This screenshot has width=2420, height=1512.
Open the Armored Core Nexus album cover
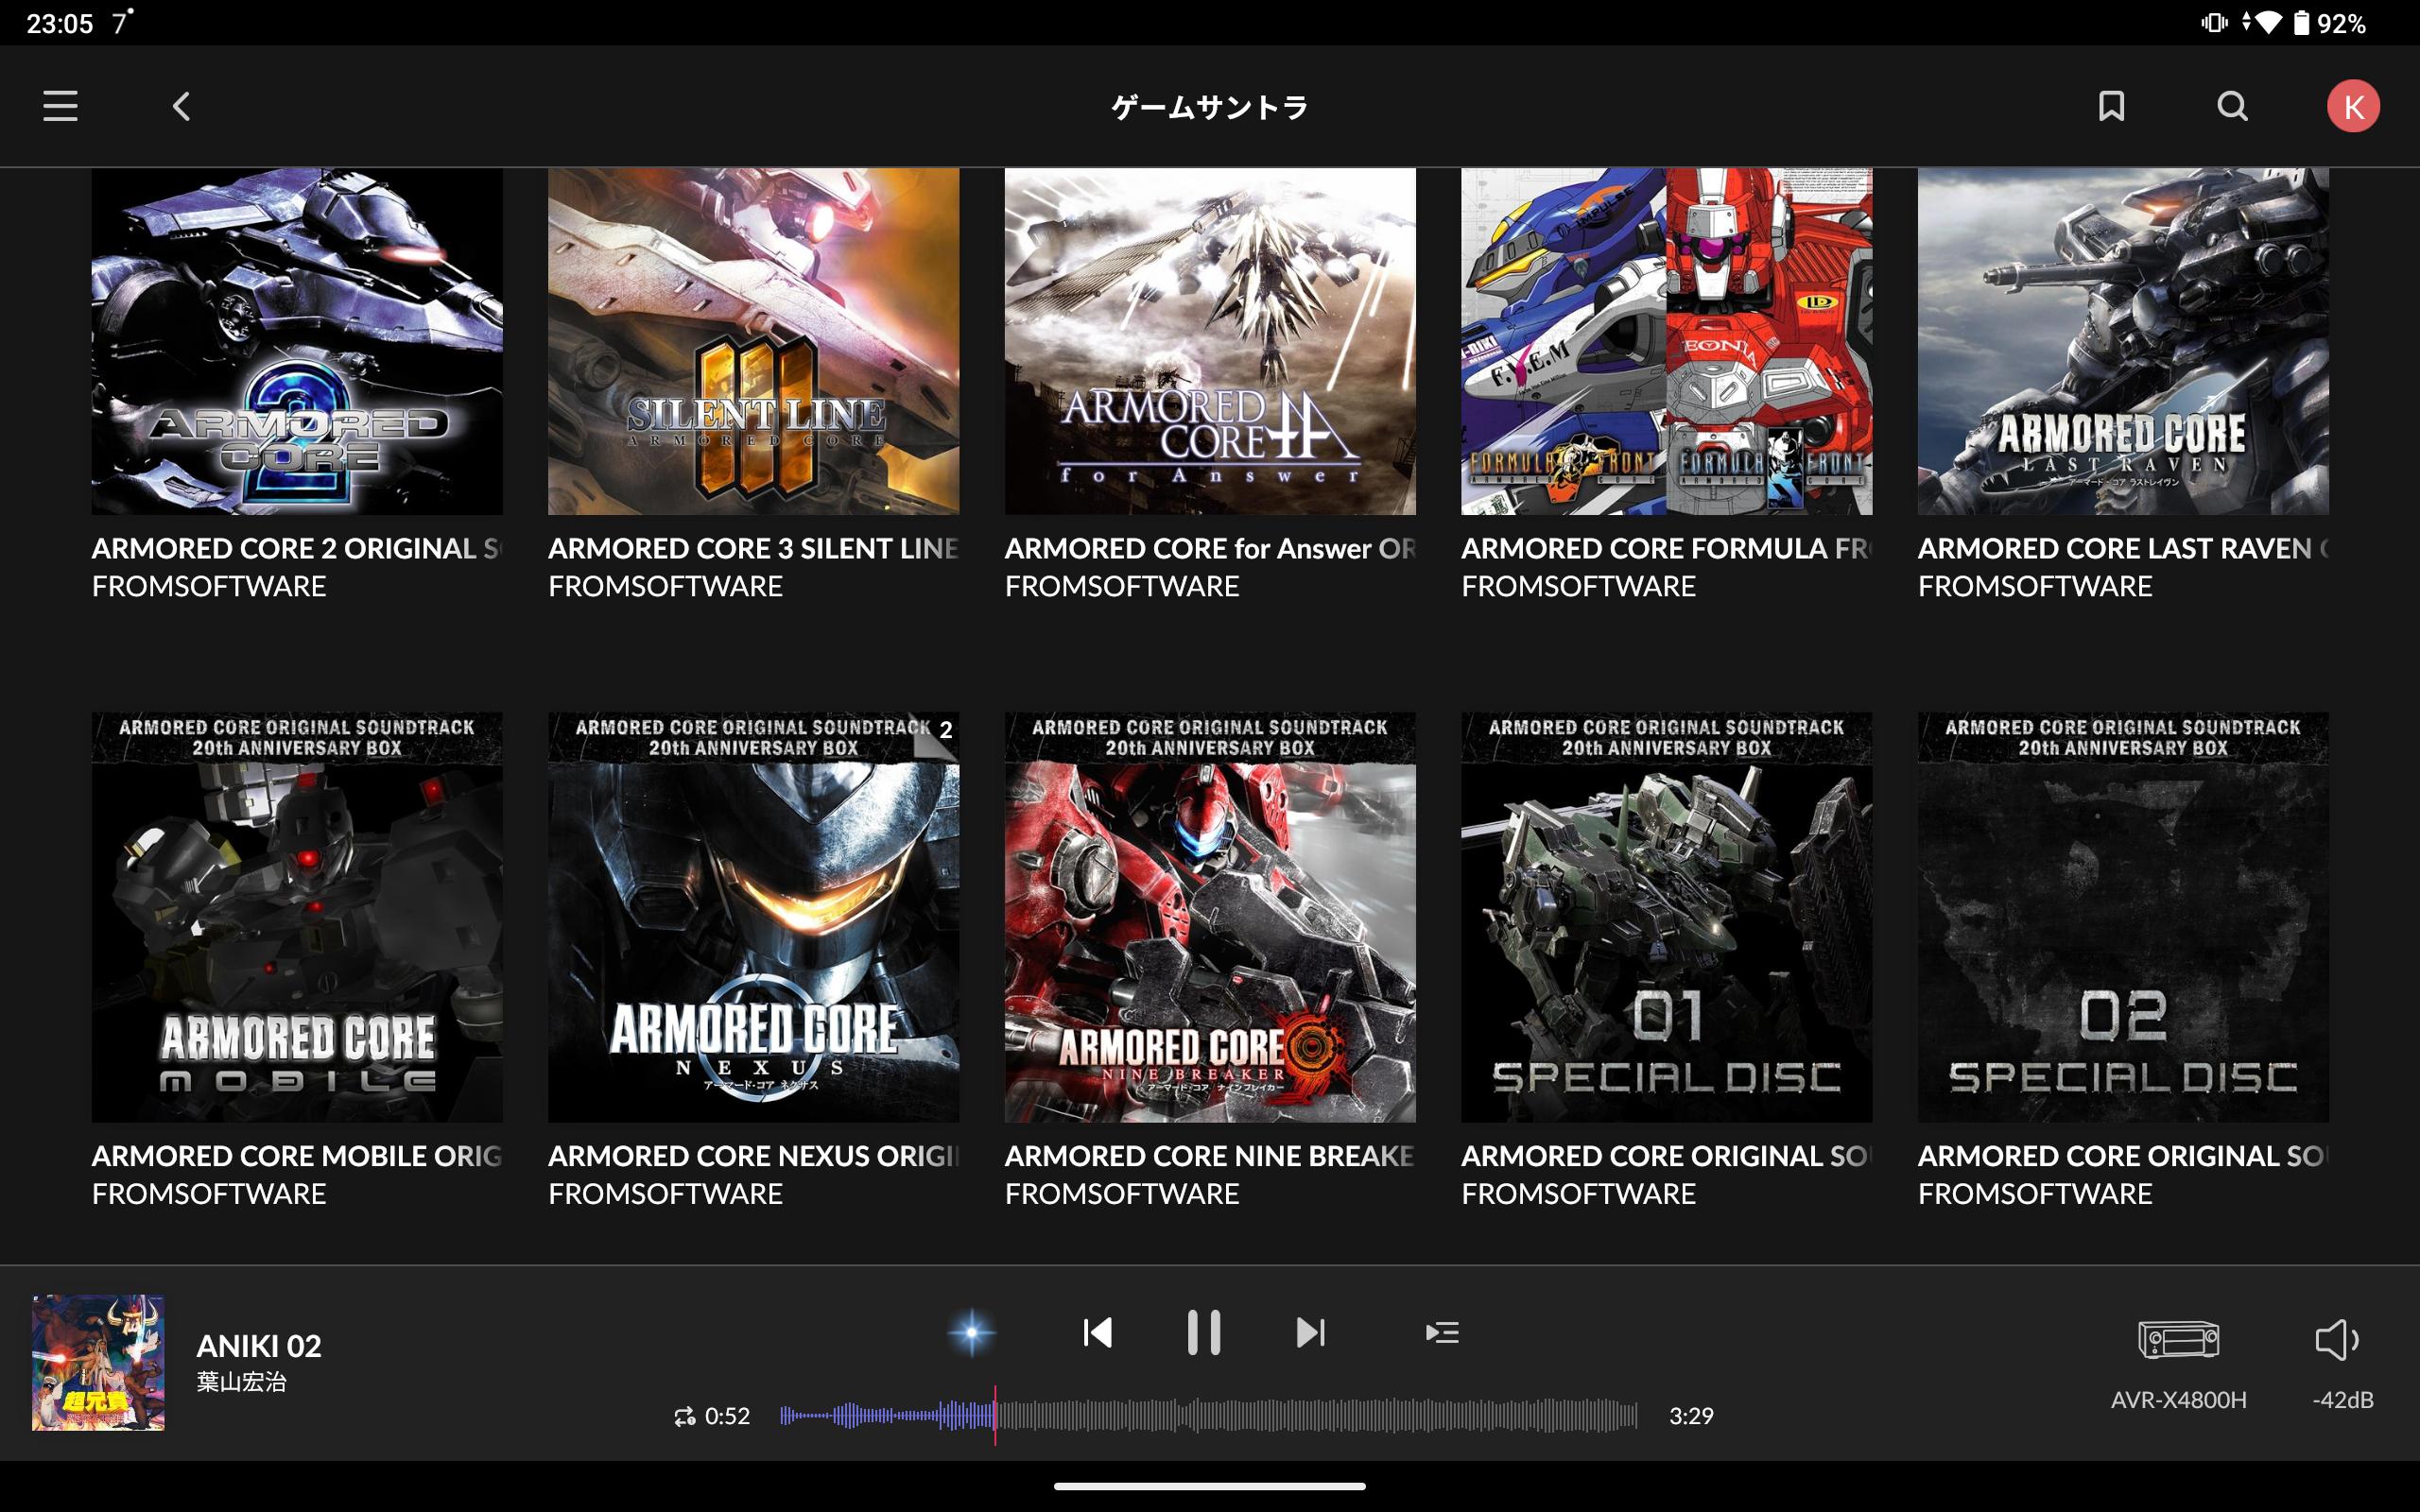click(x=753, y=917)
